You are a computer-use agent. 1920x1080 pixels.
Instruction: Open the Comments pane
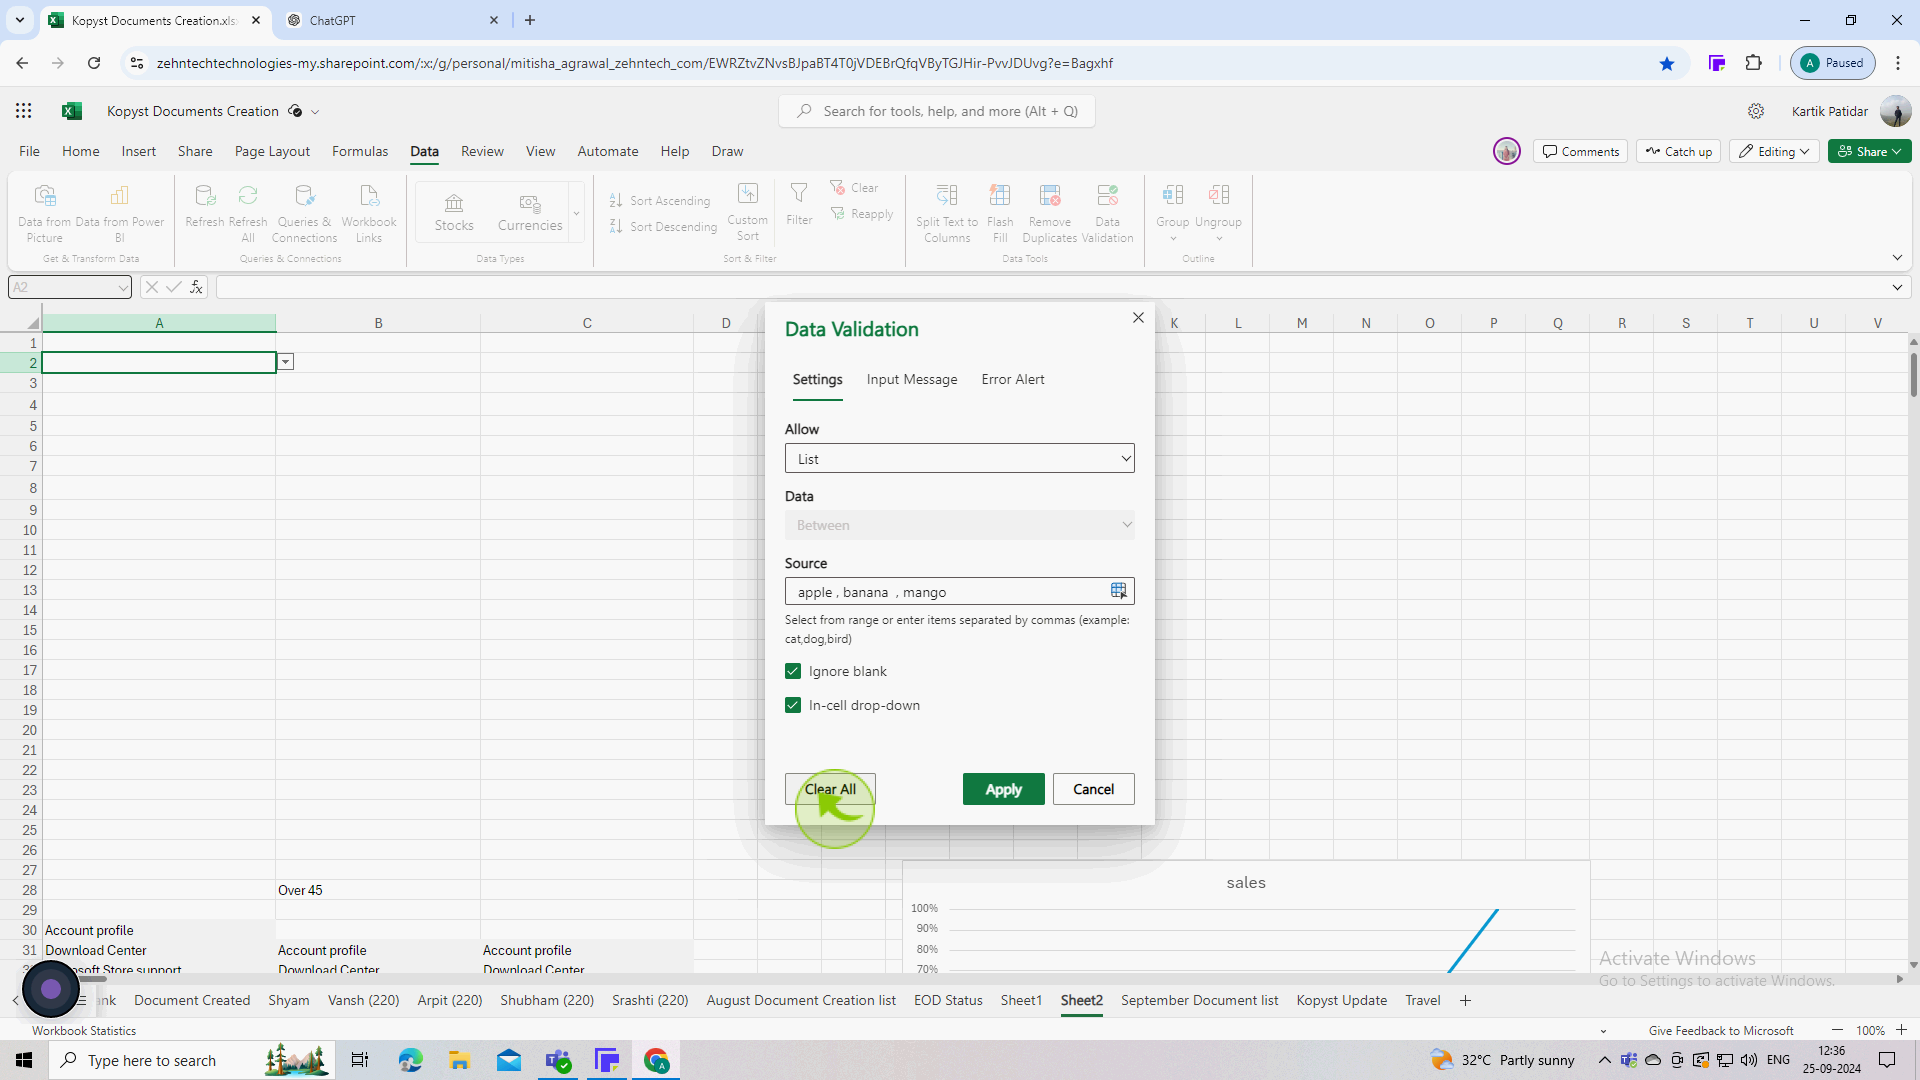click(x=1580, y=151)
